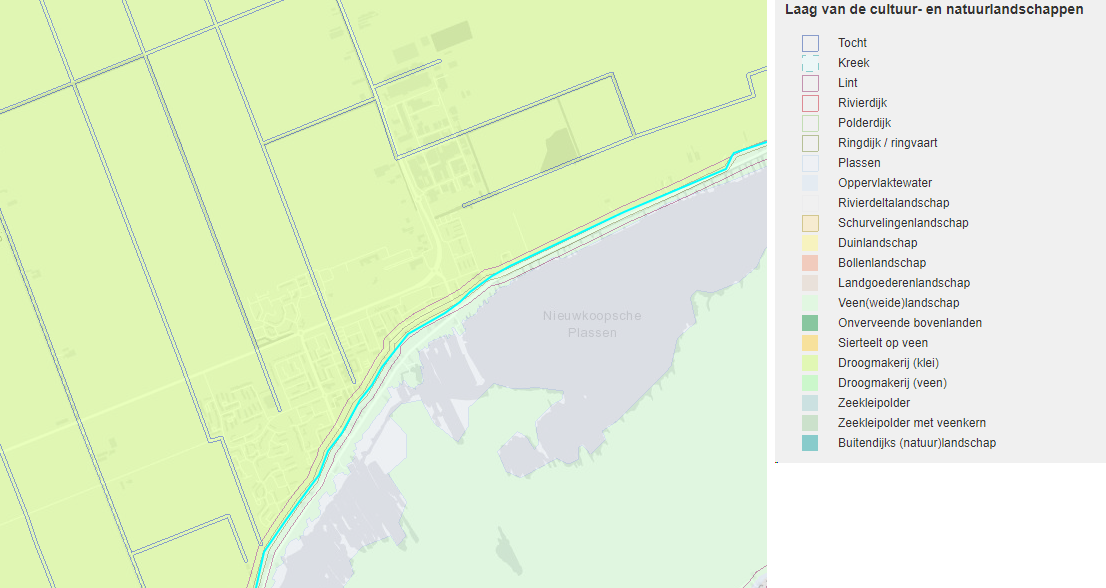Image resolution: width=1106 pixels, height=588 pixels.
Task: Click the Droogmakerij (klei) legend swatch
Action: [810, 363]
